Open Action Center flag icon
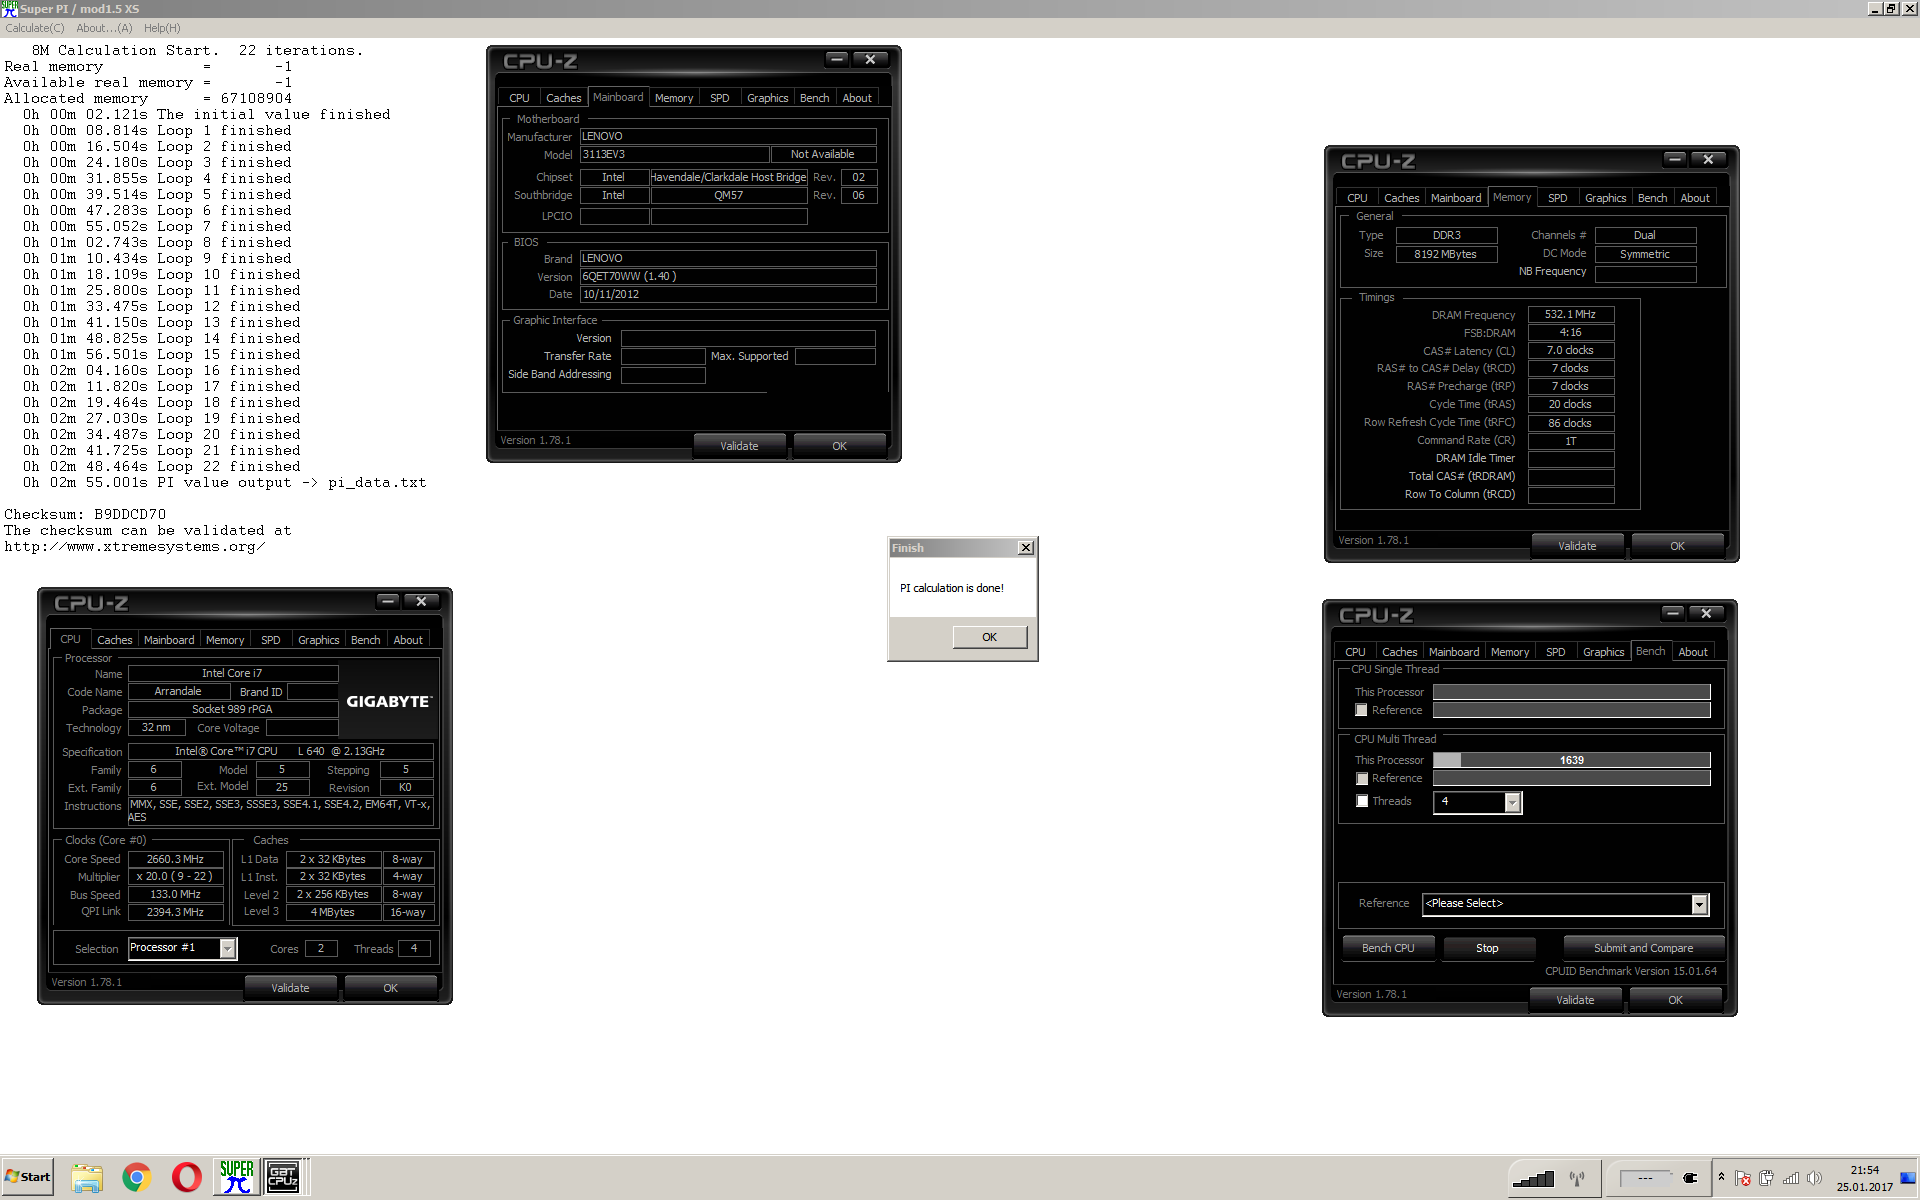 click(x=1743, y=1178)
